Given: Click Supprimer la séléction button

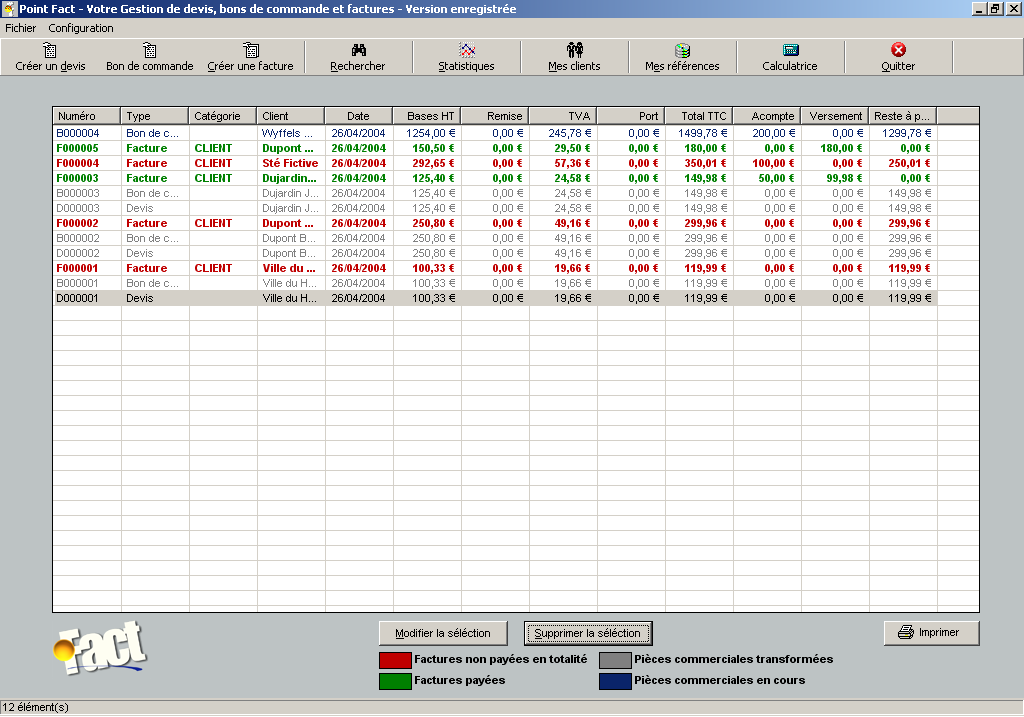Looking at the screenshot, I should [x=588, y=633].
